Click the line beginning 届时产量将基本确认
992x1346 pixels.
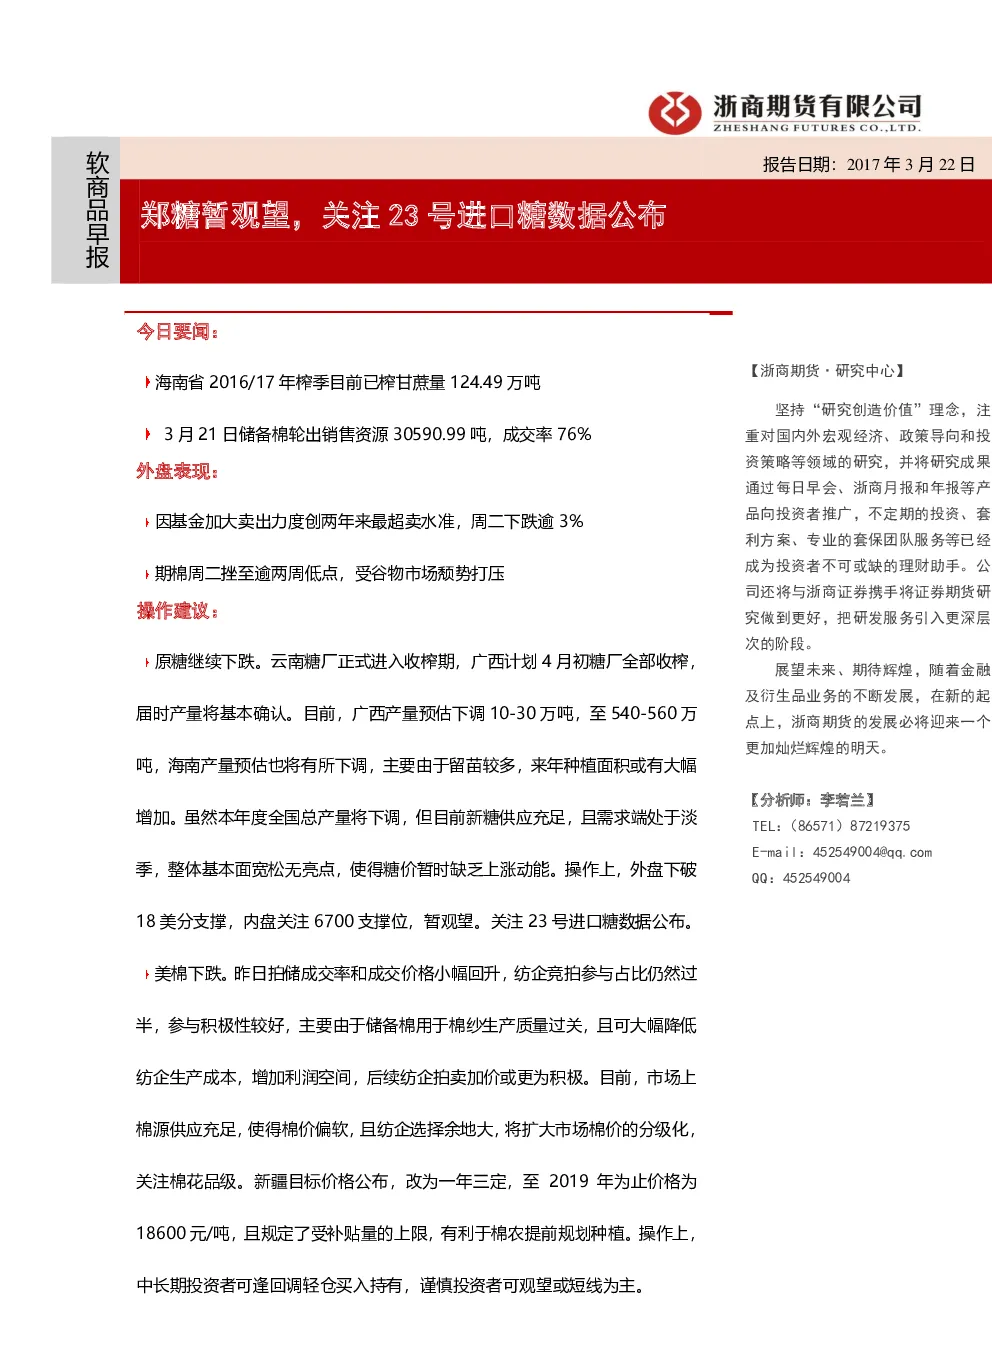(416, 713)
